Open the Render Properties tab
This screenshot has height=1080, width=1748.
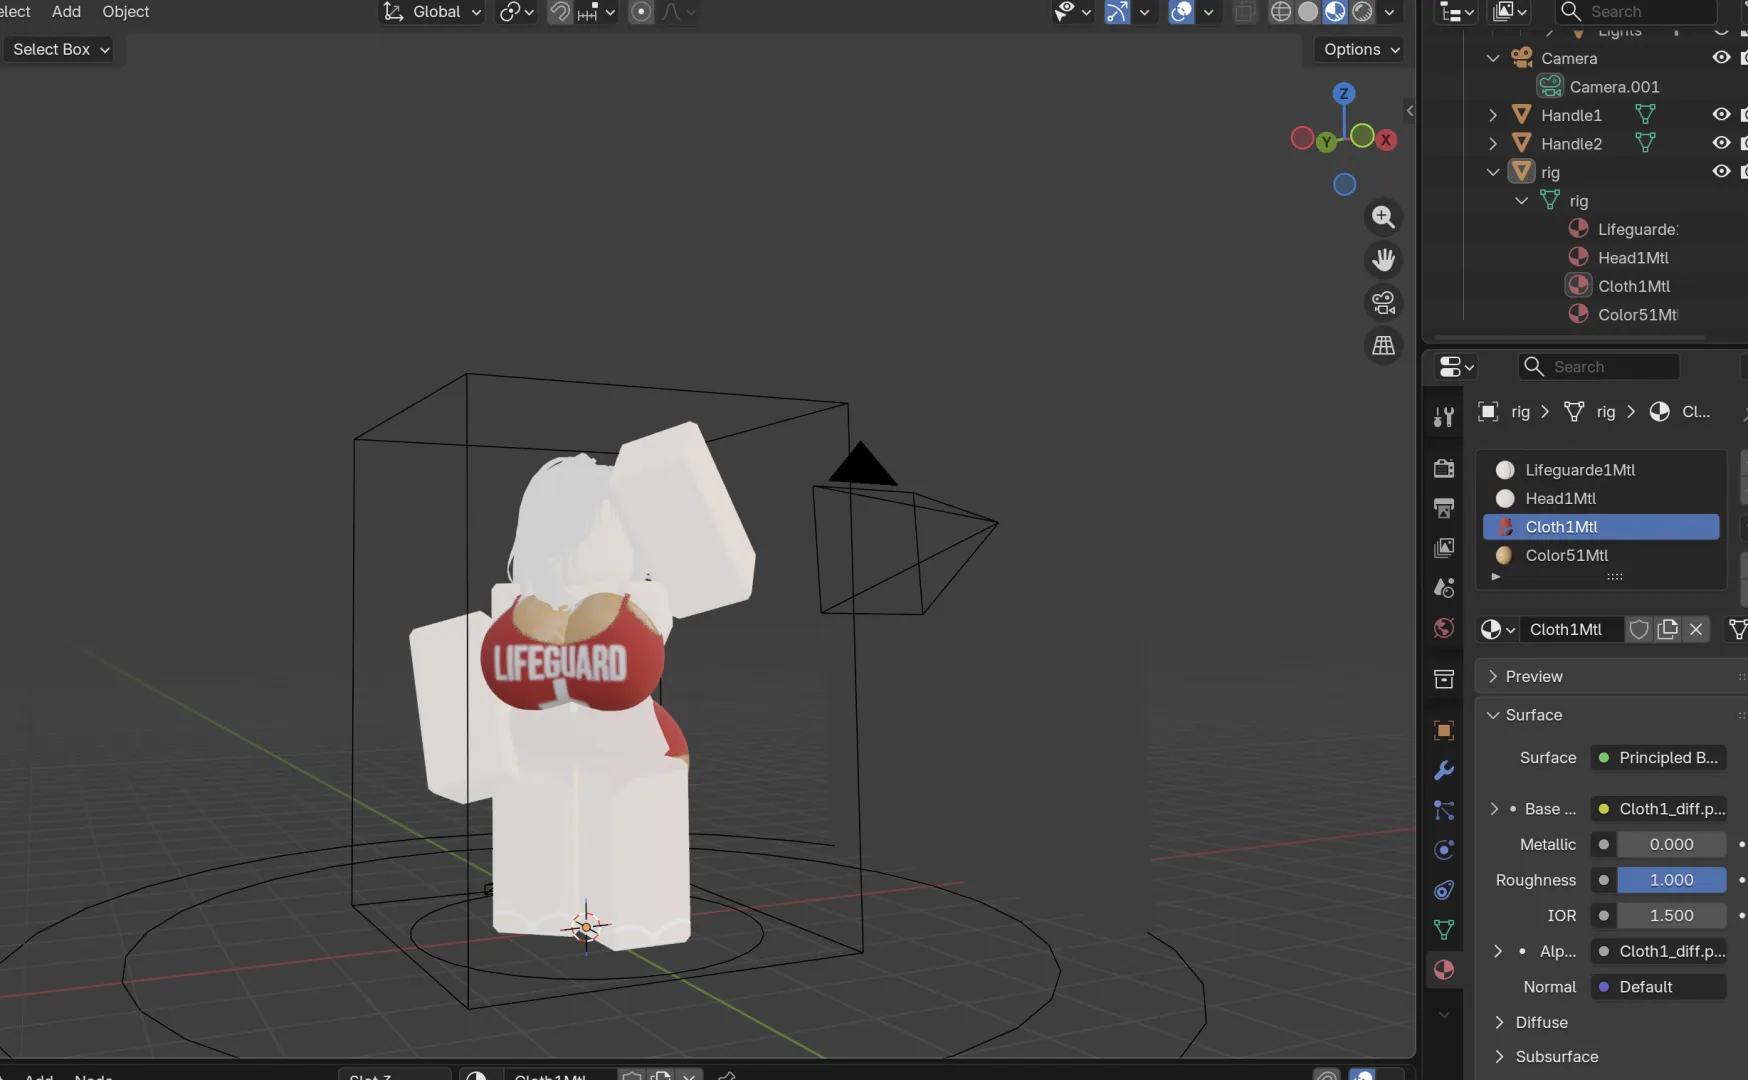point(1444,468)
